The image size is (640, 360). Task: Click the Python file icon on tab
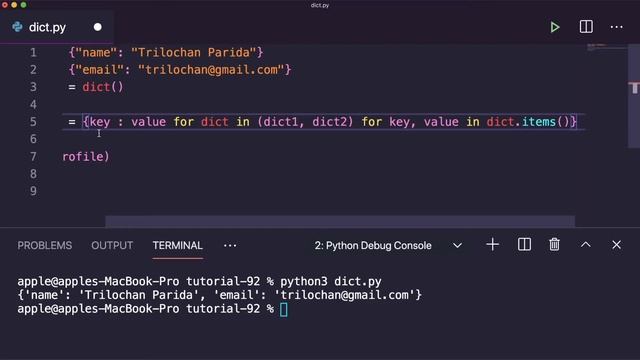coord(18,27)
